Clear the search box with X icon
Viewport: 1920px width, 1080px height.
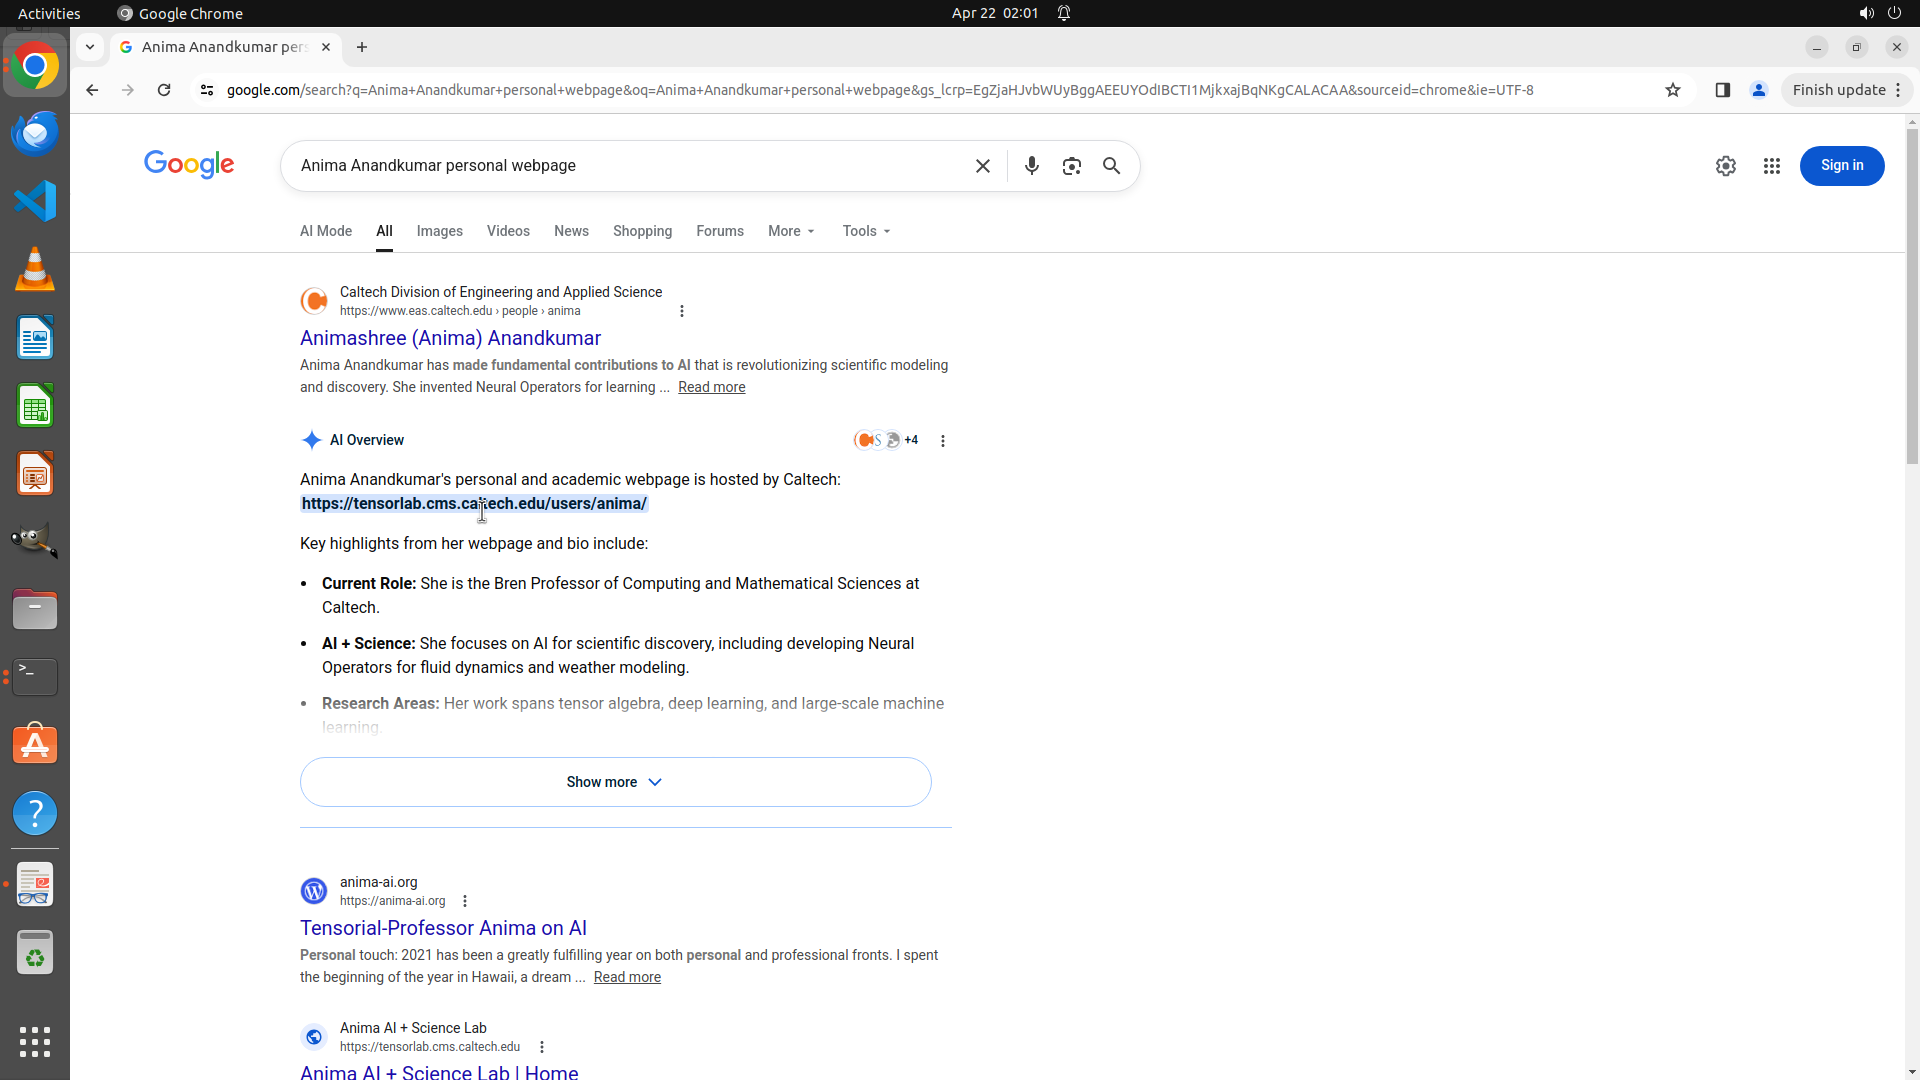coord(982,166)
